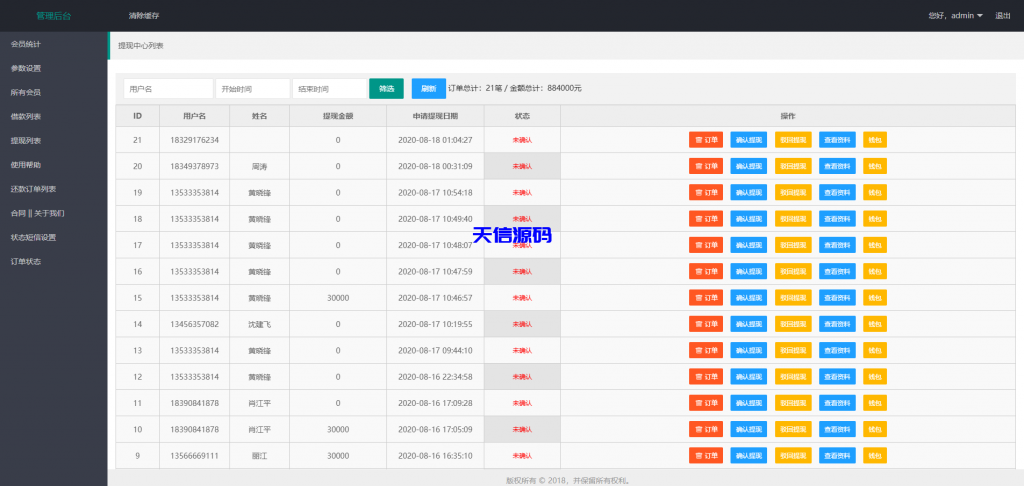
Task: Focus the 开始时间 date field
Action: click(x=253, y=88)
